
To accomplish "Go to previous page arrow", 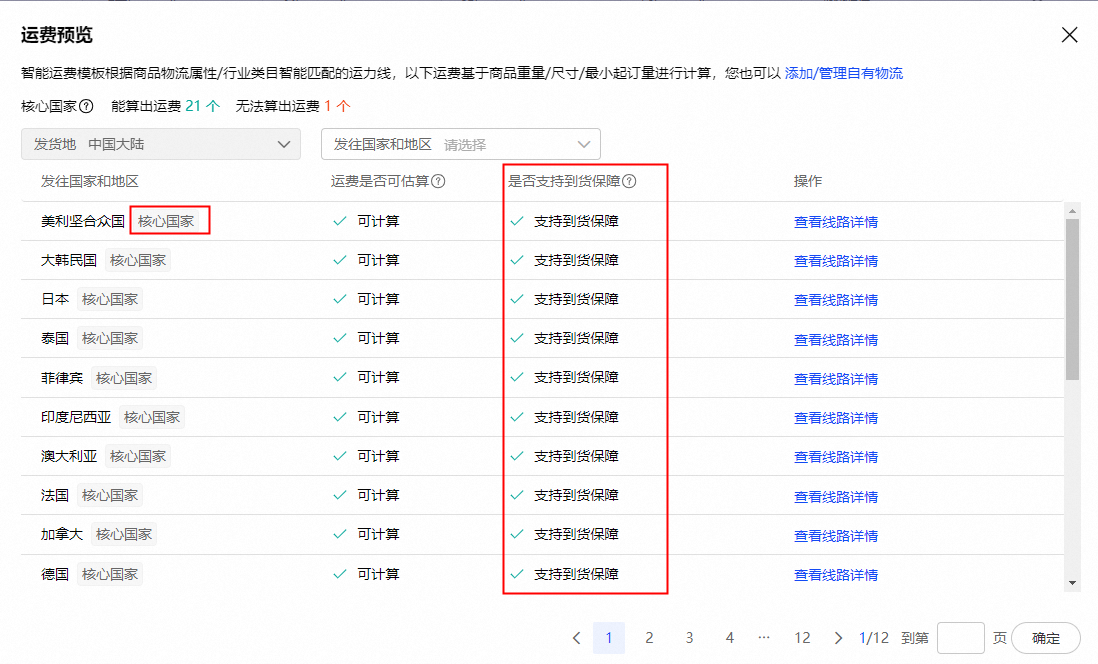I will coord(577,638).
